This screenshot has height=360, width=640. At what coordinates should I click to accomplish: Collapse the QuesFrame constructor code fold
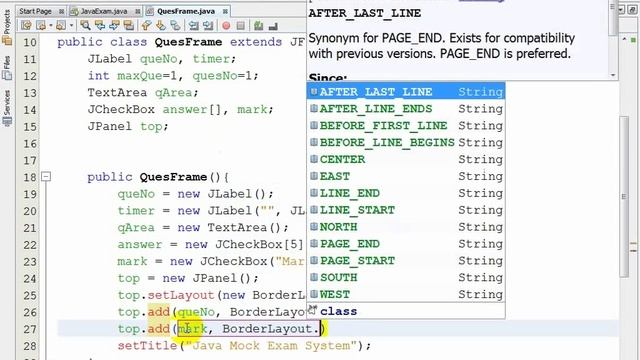46,177
